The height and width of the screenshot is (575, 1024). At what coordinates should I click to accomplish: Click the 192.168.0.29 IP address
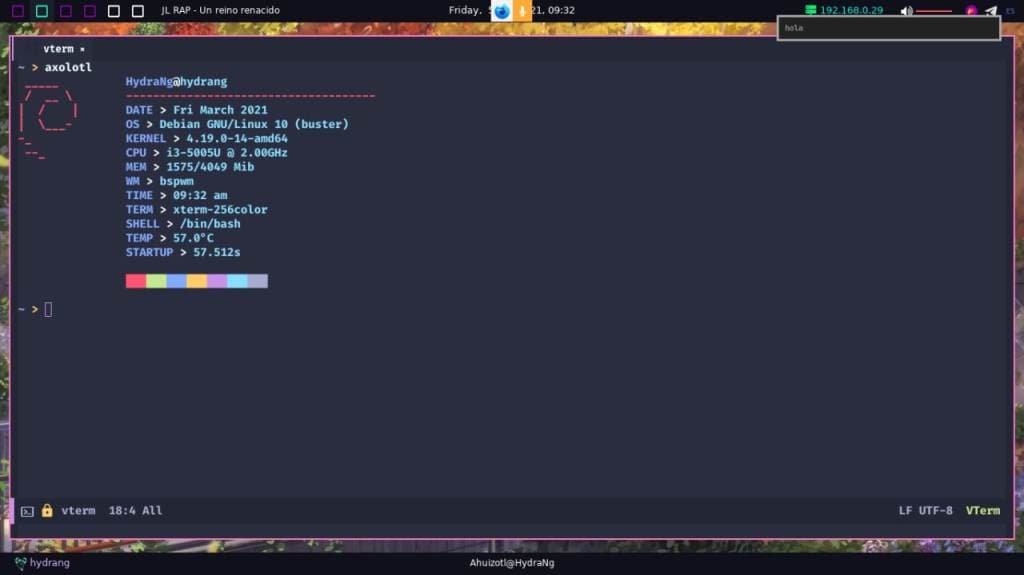851,10
